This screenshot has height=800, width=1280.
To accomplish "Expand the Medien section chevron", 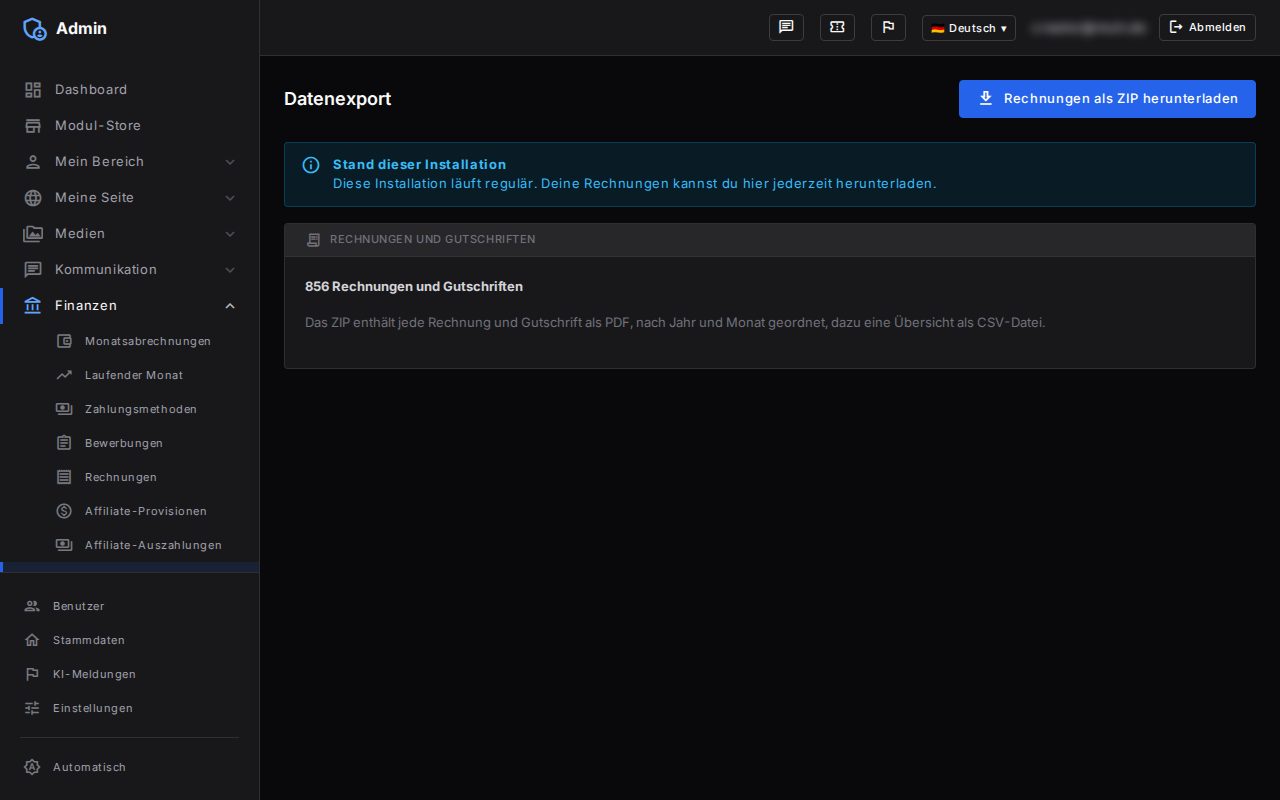I will point(230,233).
